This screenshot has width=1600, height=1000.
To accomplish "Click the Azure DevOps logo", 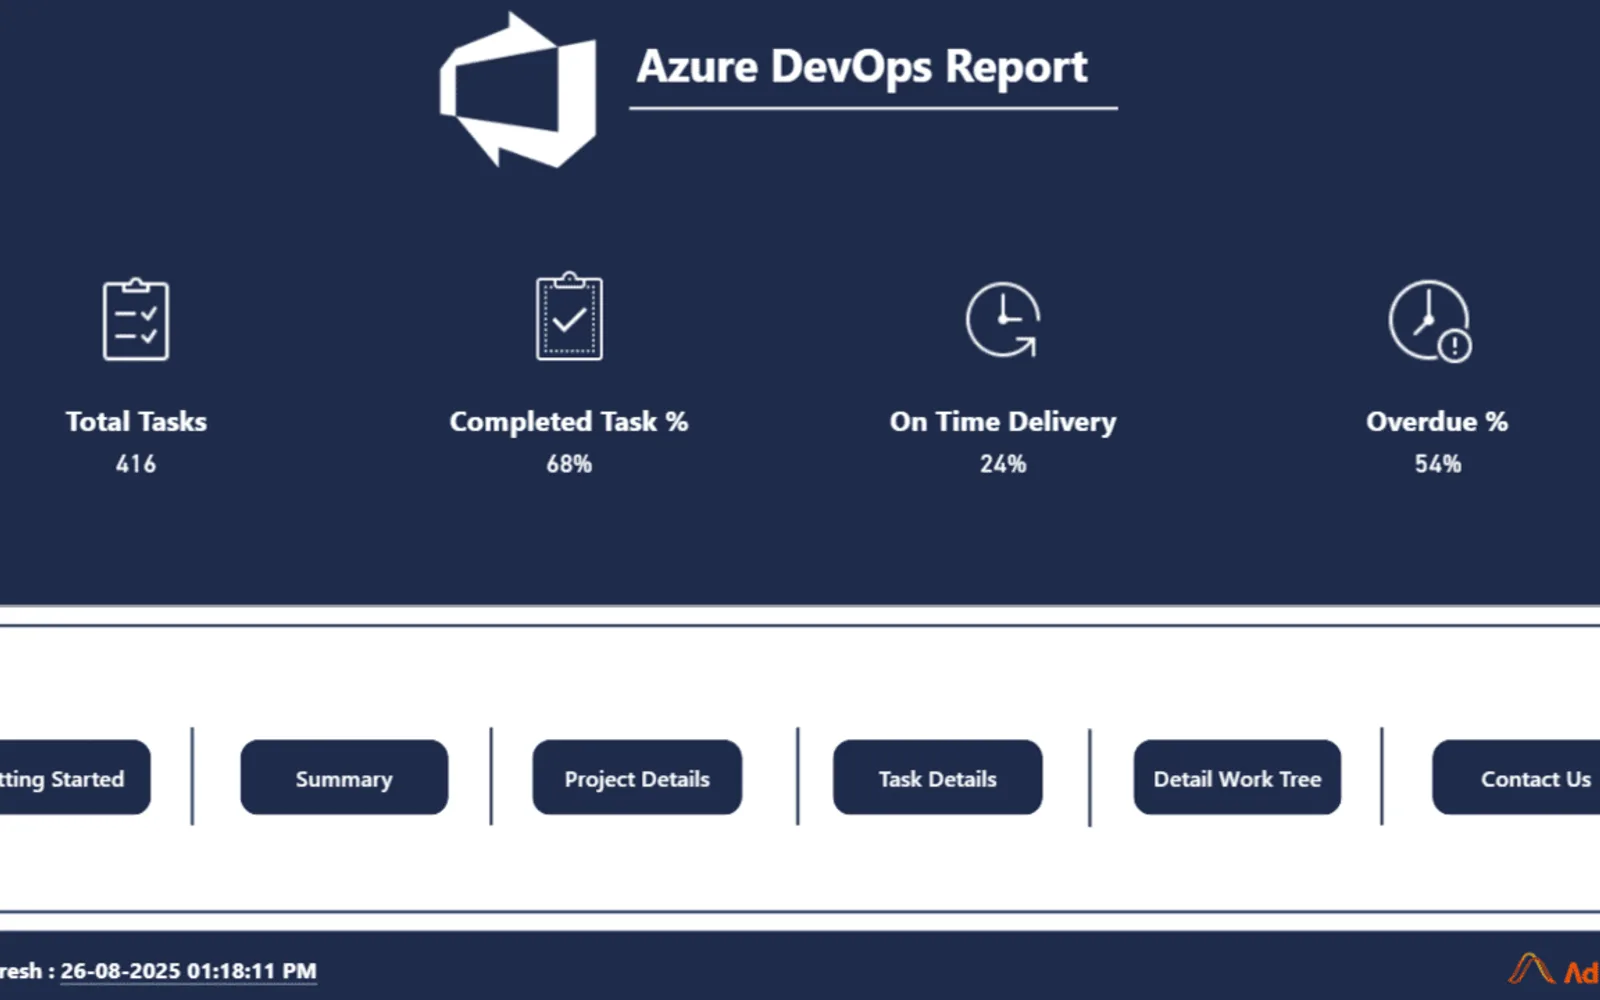I will tap(518, 90).
